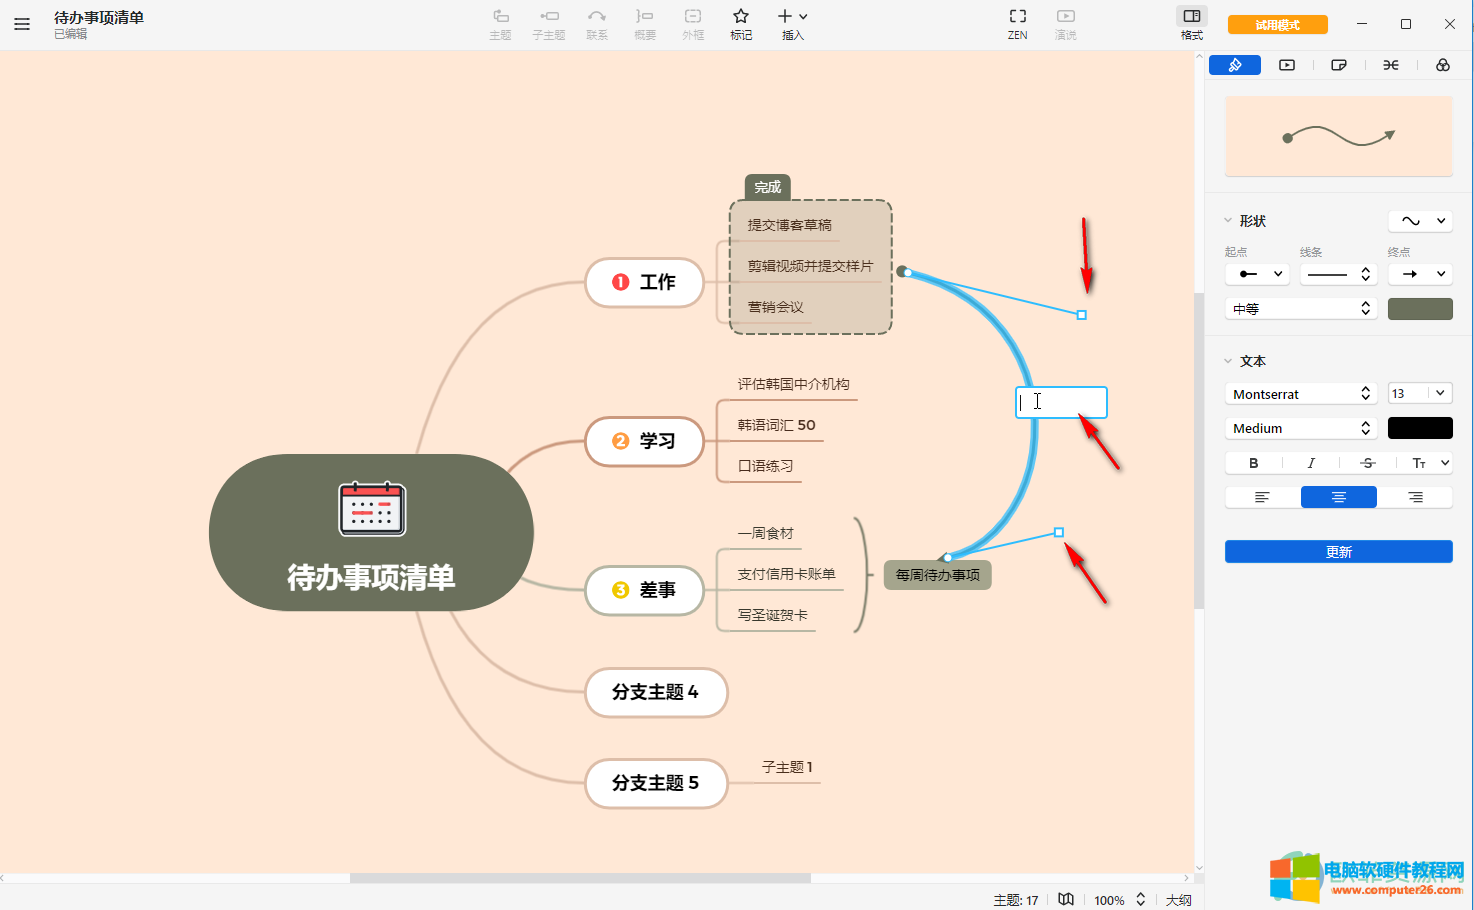Select the 完成 boundary label

click(x=768, y=187)
